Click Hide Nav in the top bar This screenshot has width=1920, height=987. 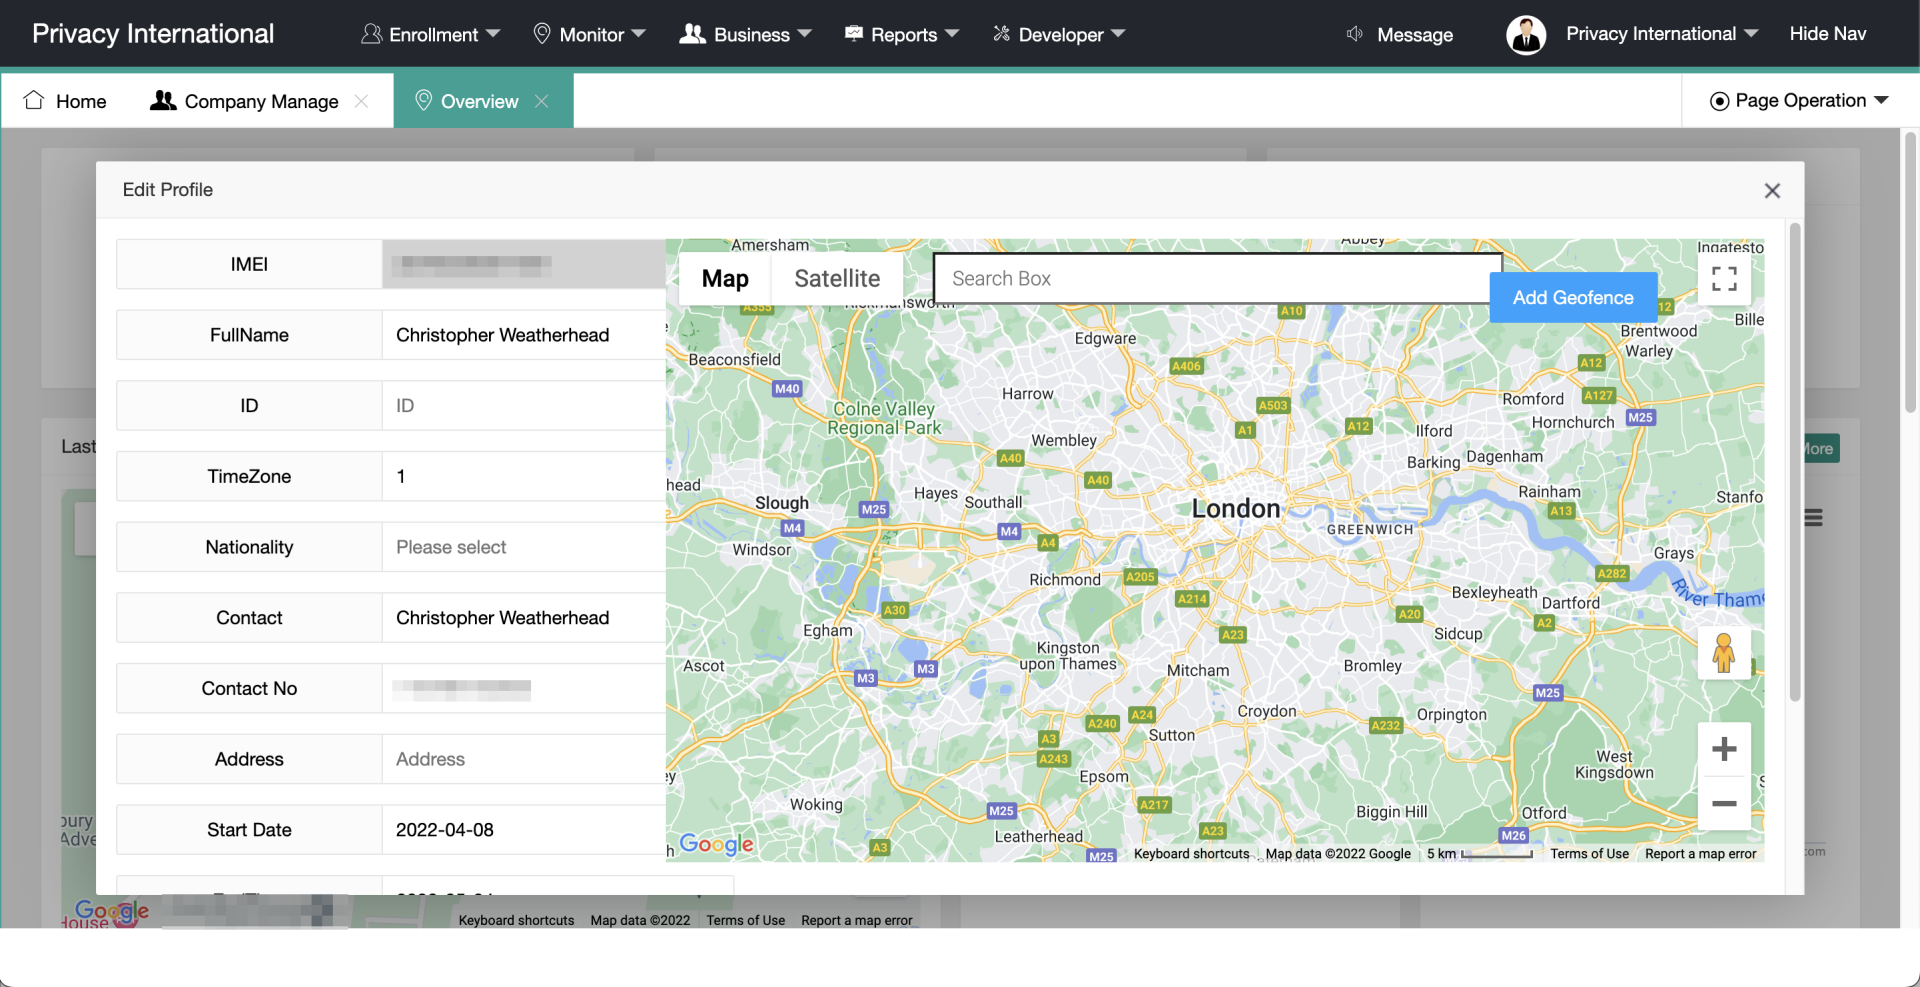pos(1827,34)
